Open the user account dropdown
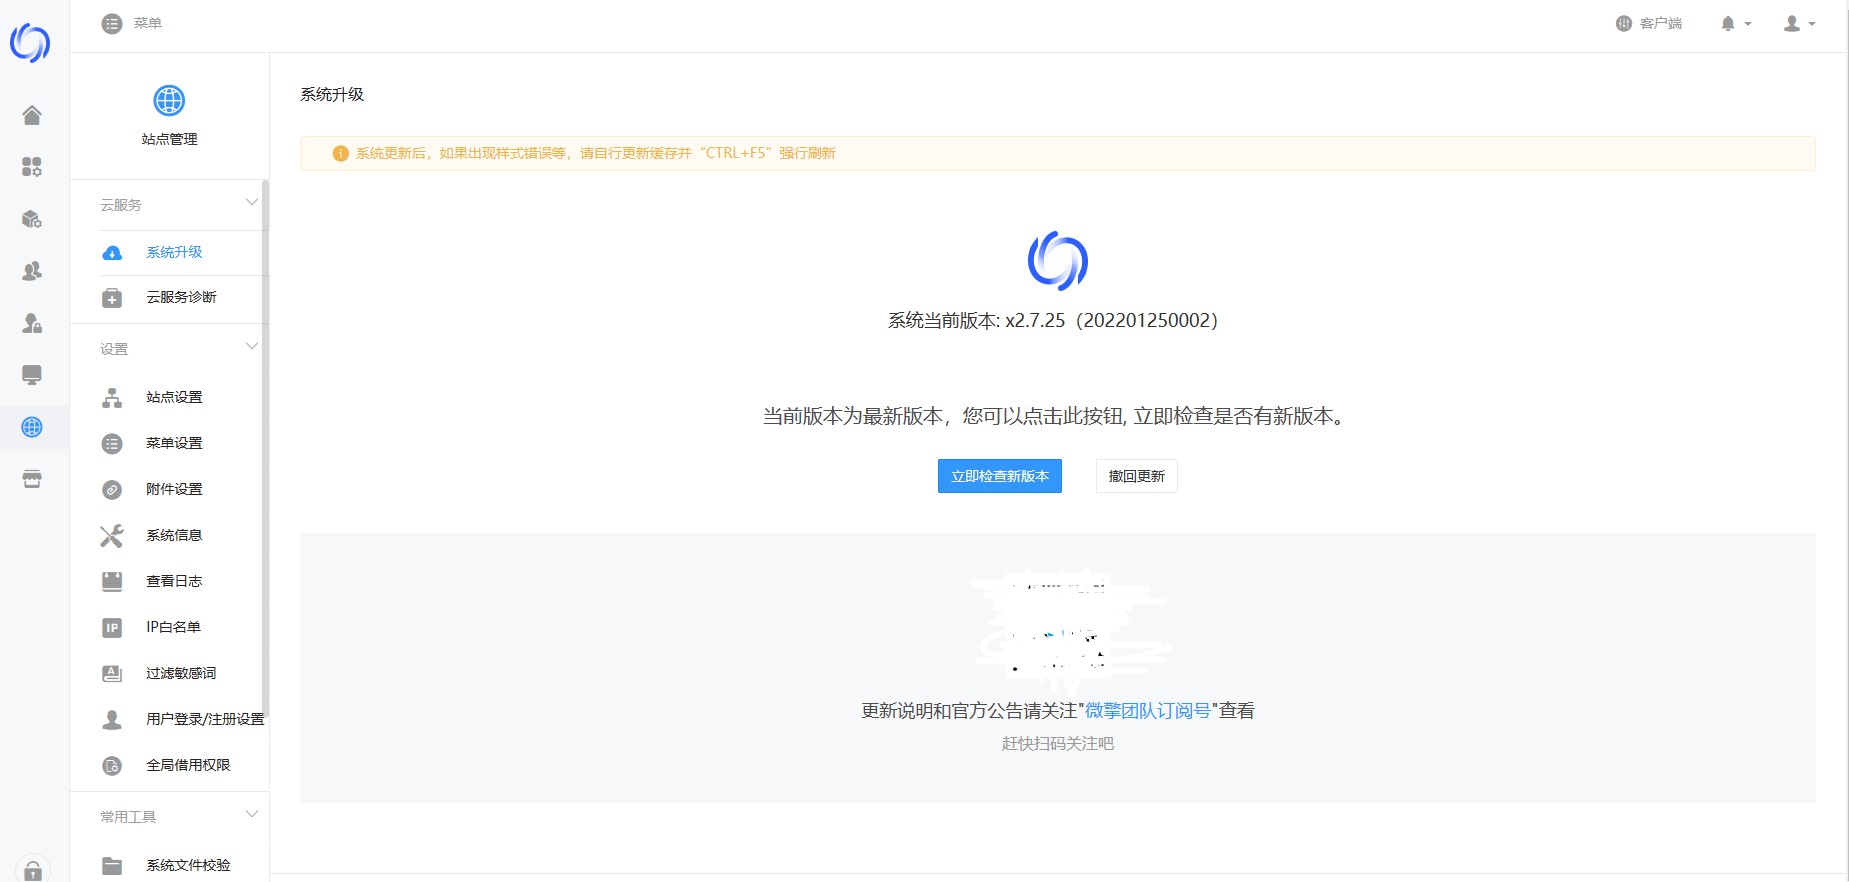 click(x=1798, y=23)
